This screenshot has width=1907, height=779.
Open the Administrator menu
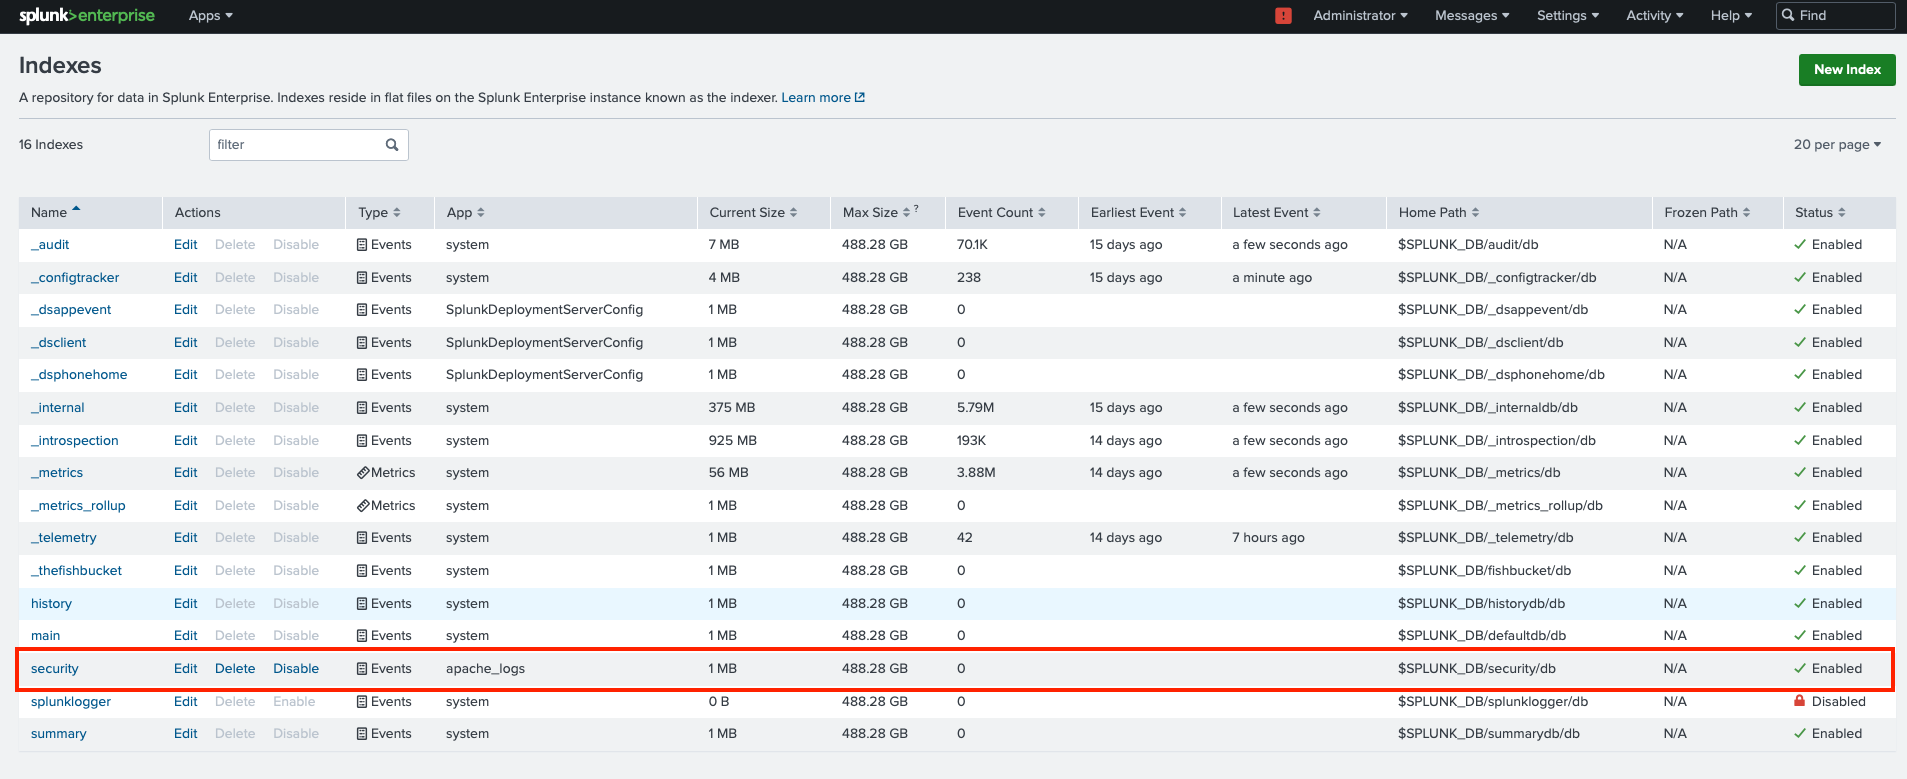point(1360,16)
